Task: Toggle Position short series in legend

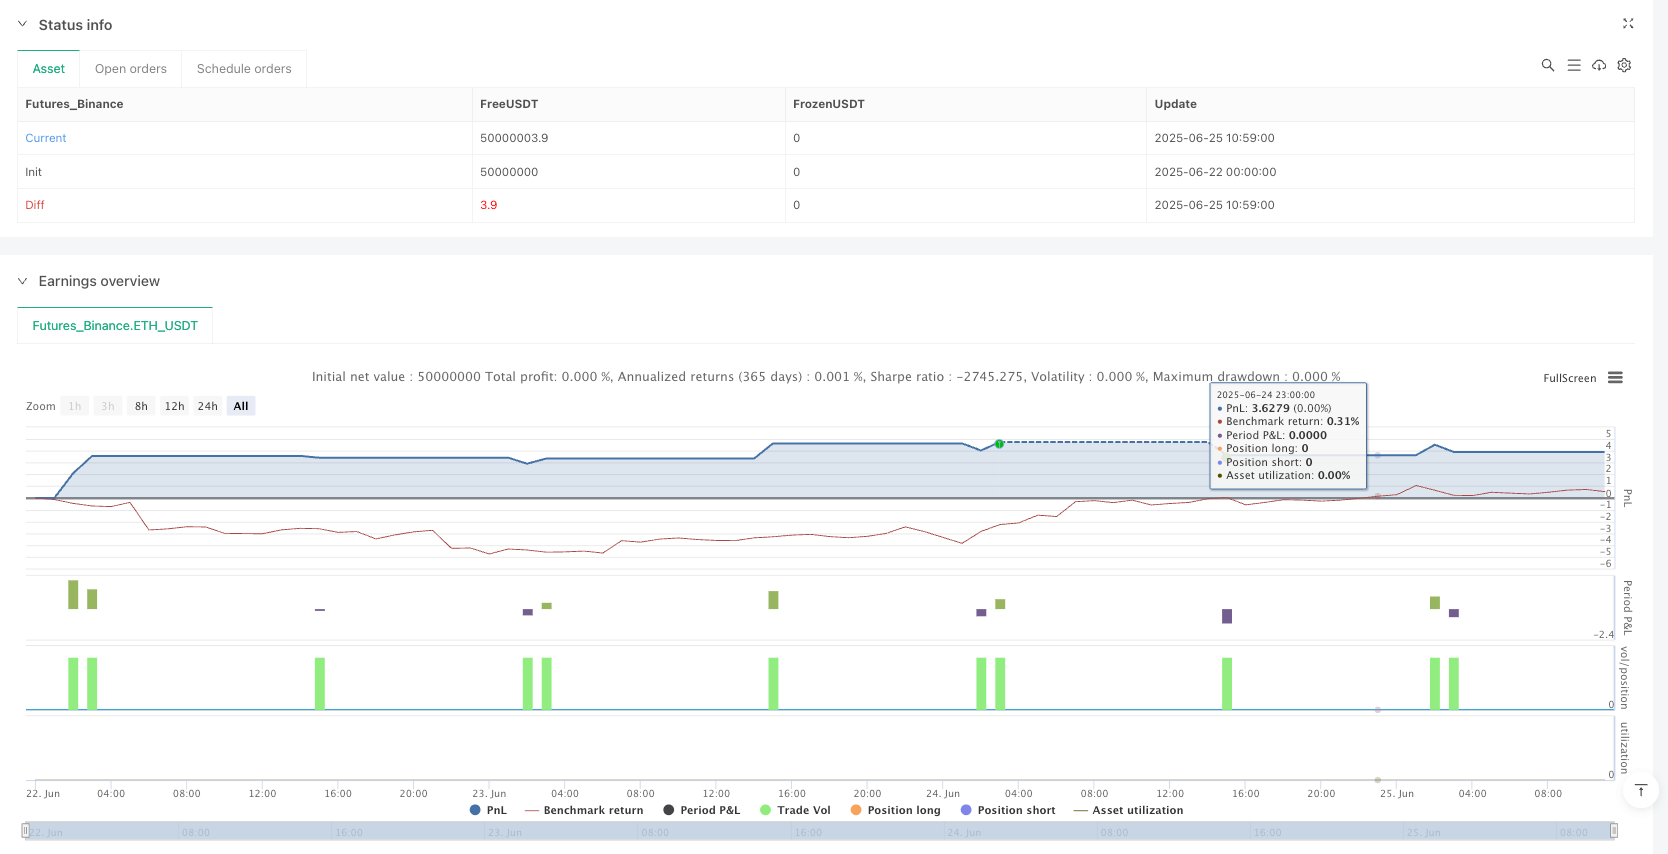Action: pyautogui.click(x=1007, y=810)
